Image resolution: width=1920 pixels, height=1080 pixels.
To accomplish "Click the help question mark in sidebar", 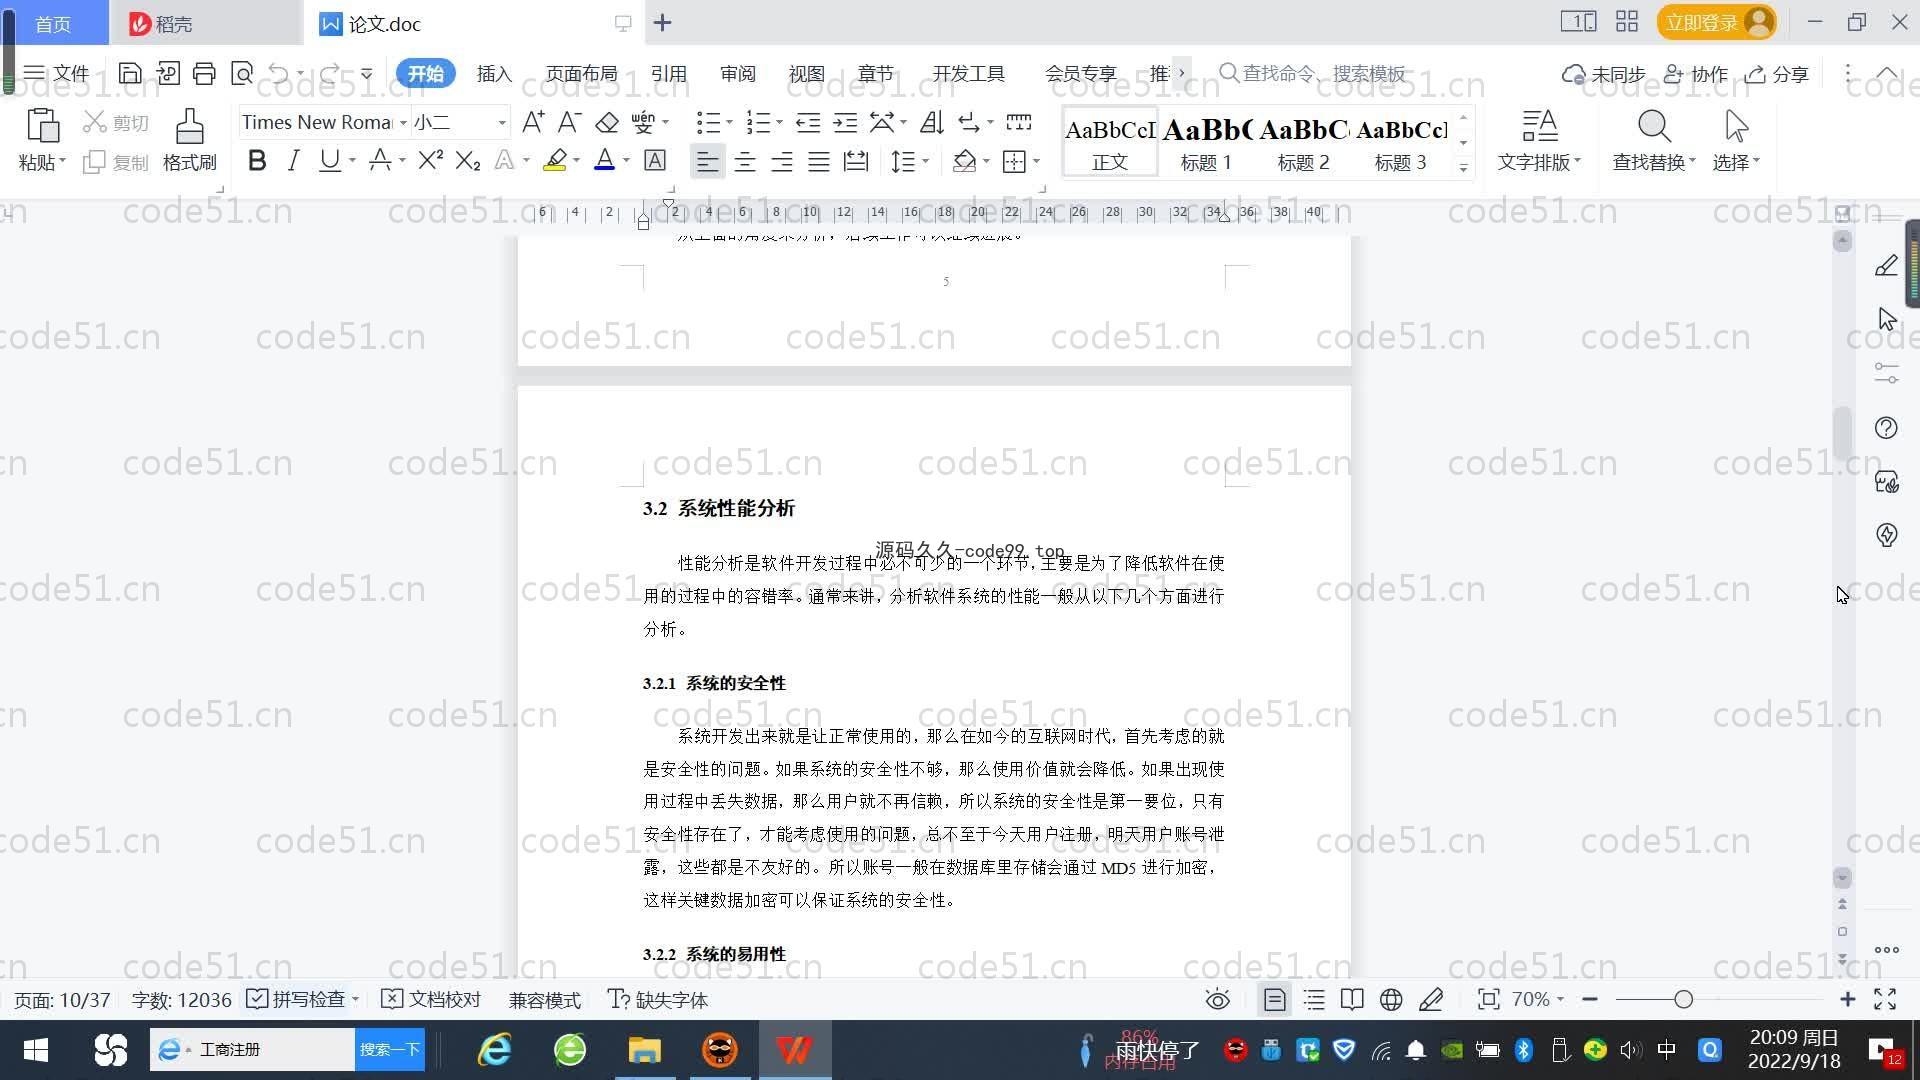I will (x=1886, y=428).
